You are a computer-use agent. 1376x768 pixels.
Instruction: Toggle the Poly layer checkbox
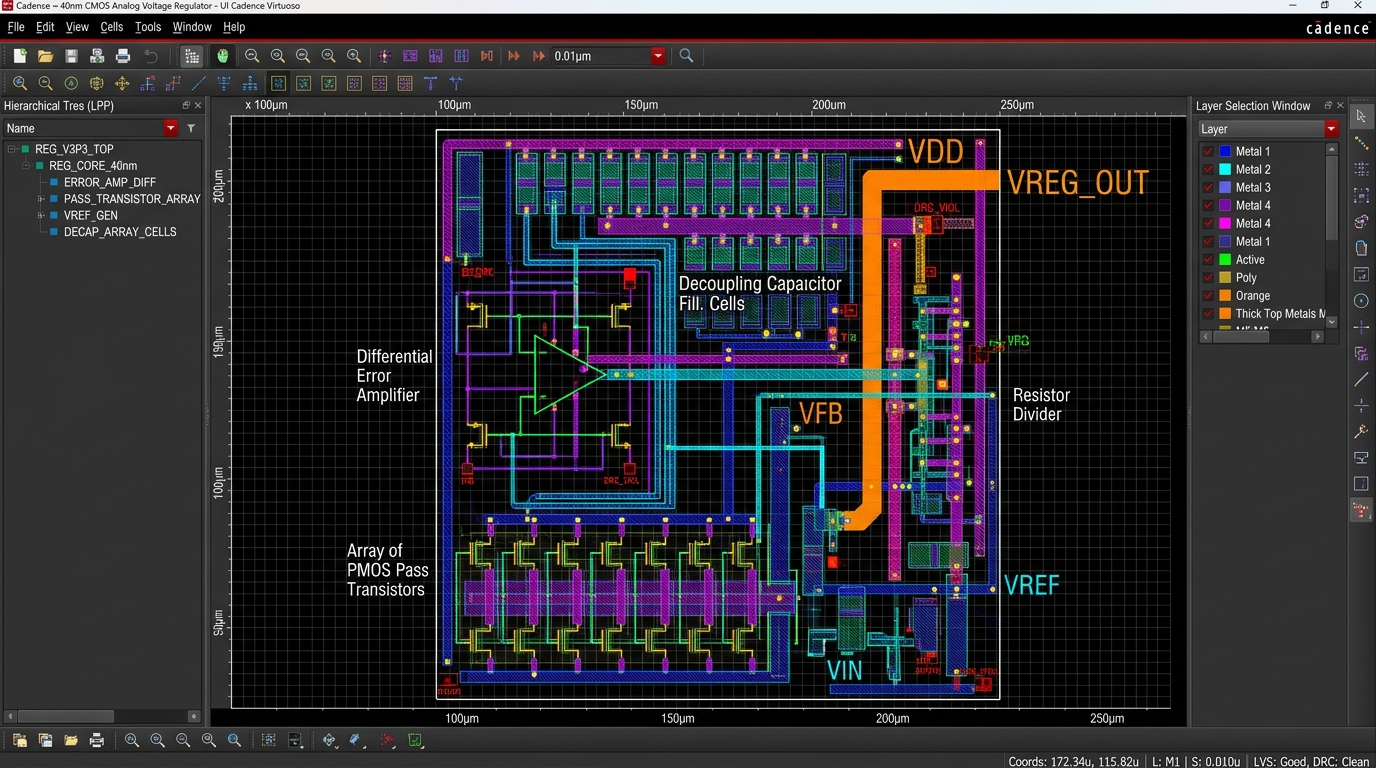(x=1208, y=277)
